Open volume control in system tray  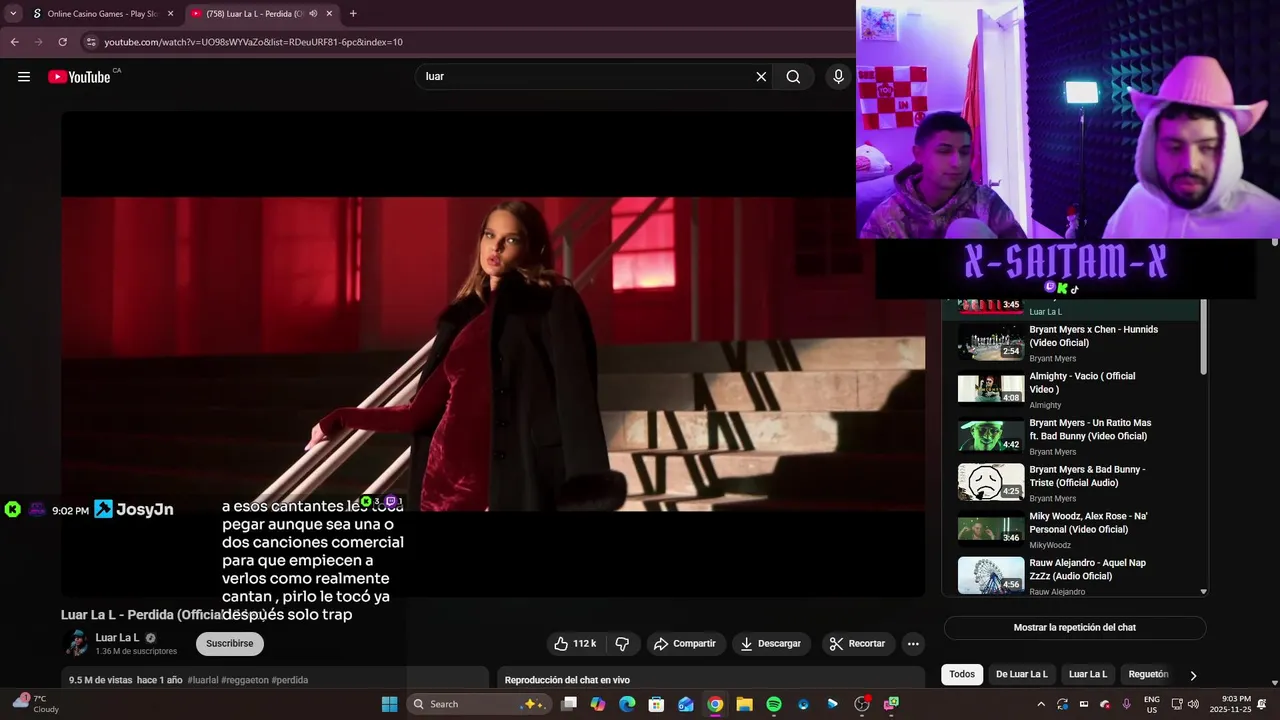pyautogui.click(x=1195, y=704)
